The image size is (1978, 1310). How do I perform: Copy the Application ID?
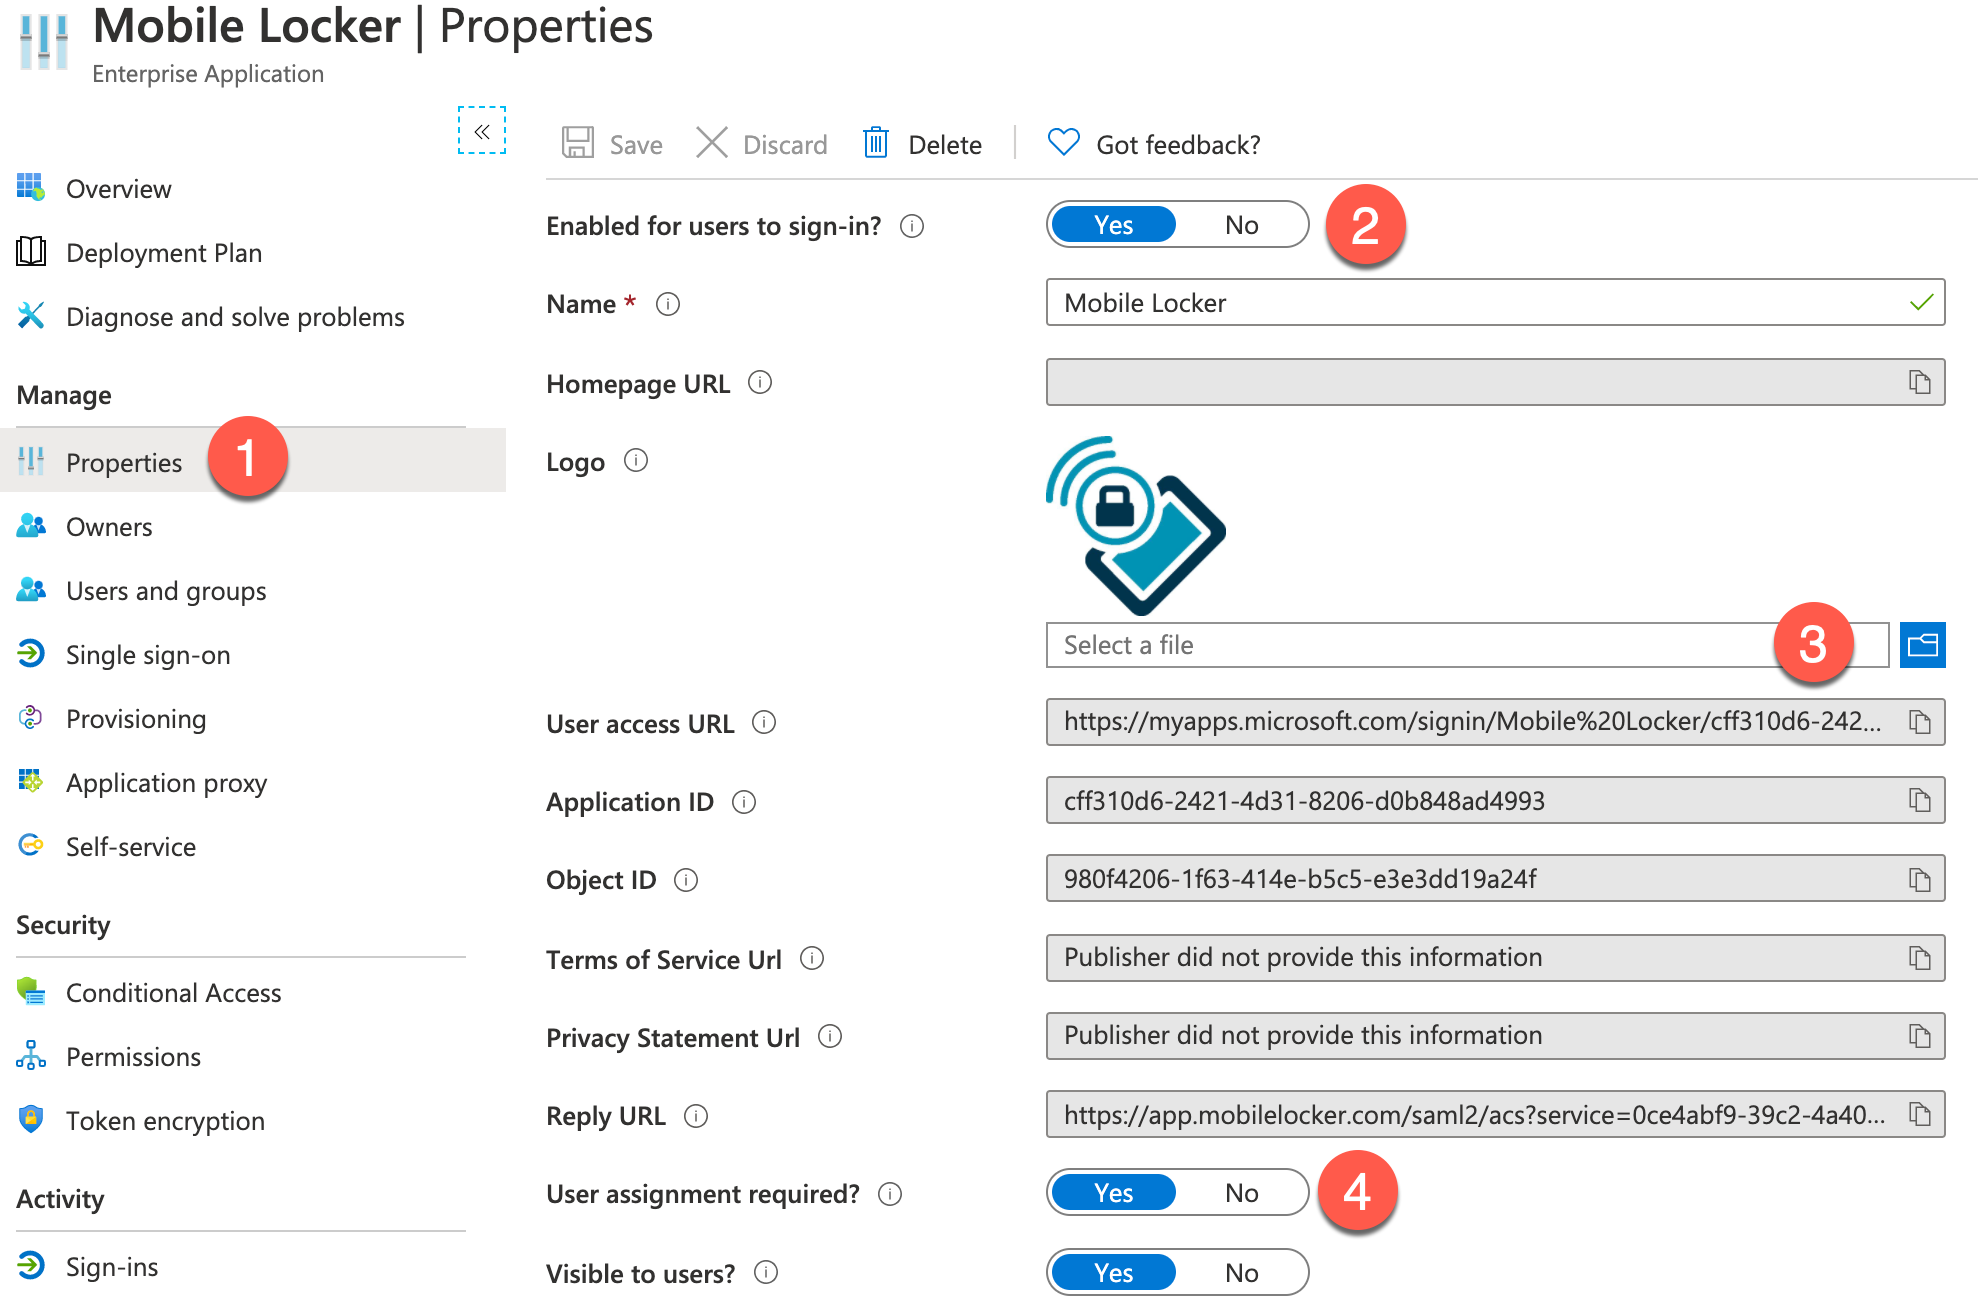tap(1919, 800)
